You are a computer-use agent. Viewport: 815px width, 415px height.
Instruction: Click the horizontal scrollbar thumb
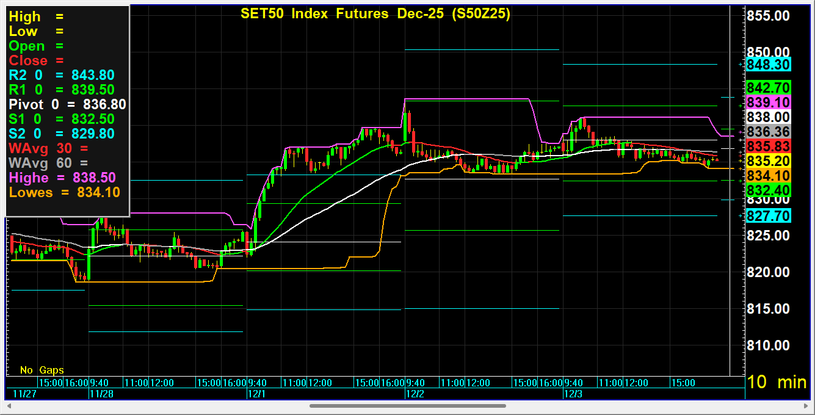(410, 406)
